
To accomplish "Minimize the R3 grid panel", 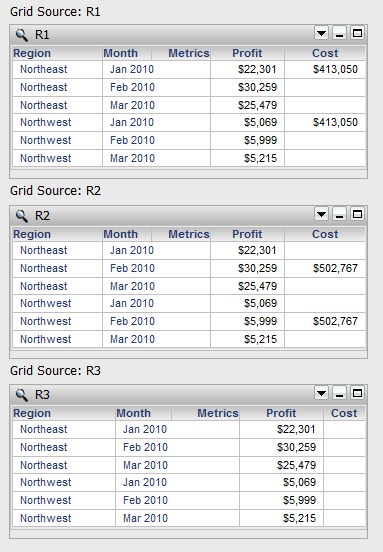I will [339, 393].
